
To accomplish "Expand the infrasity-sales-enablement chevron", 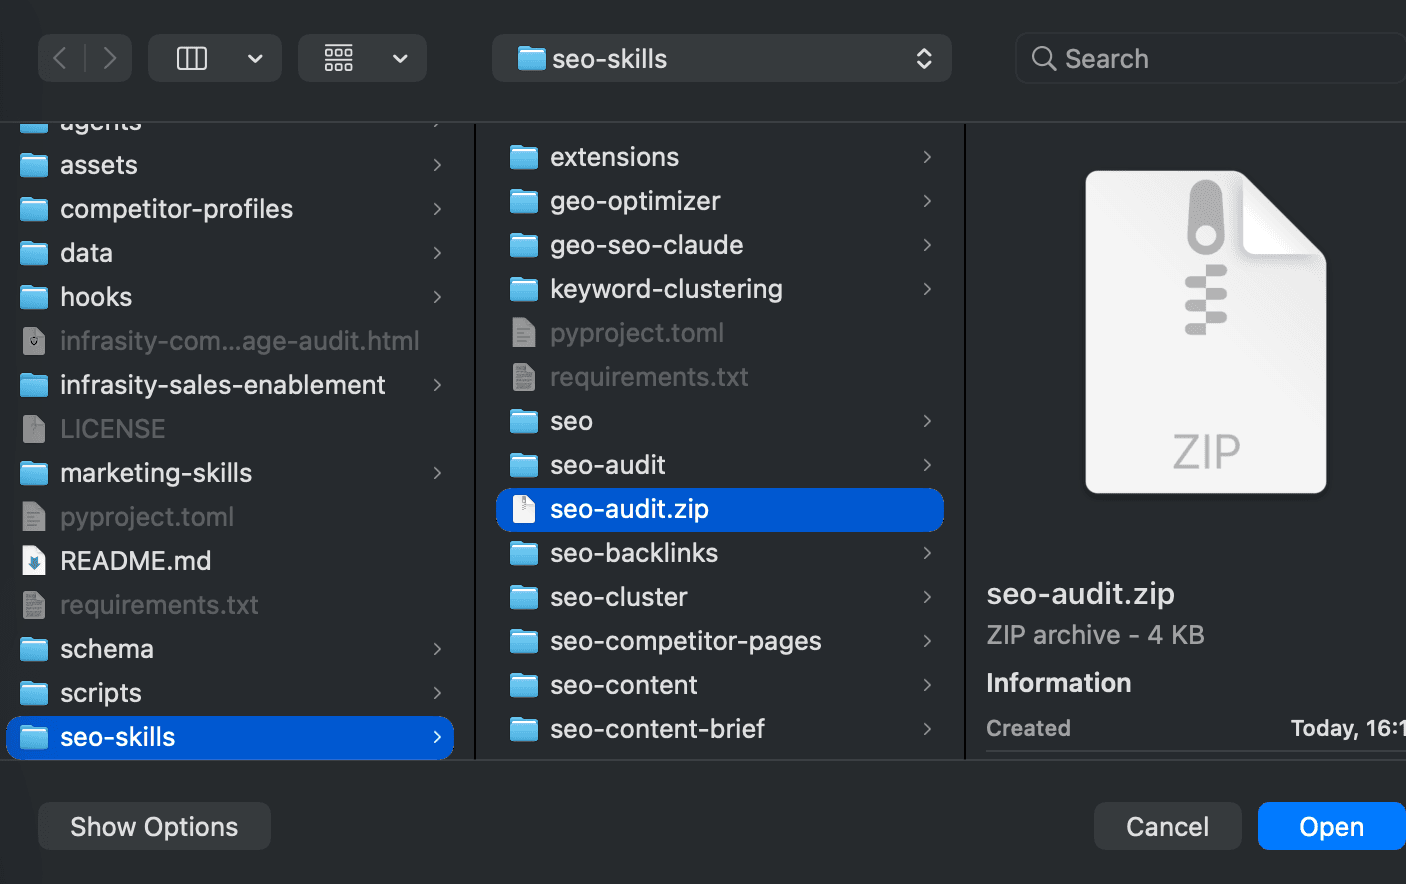I will click(437, 385).
